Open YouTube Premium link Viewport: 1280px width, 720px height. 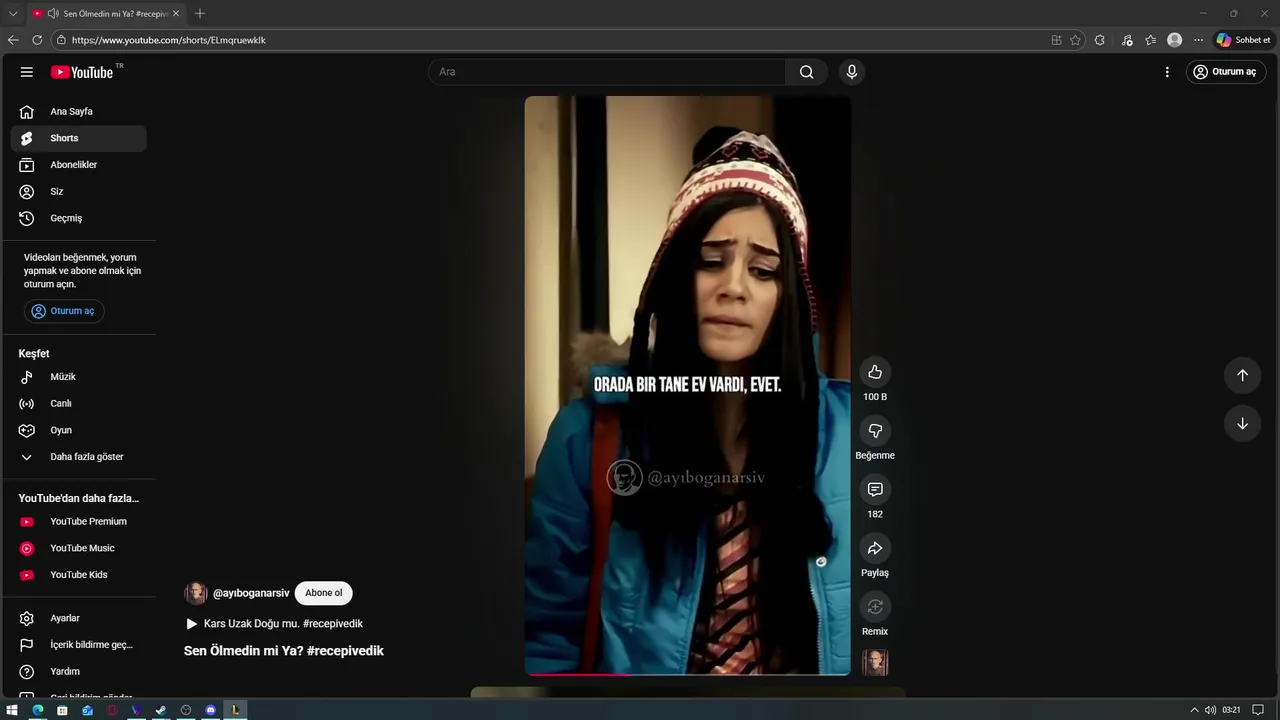pyautogui.click(x=78, y=522)
